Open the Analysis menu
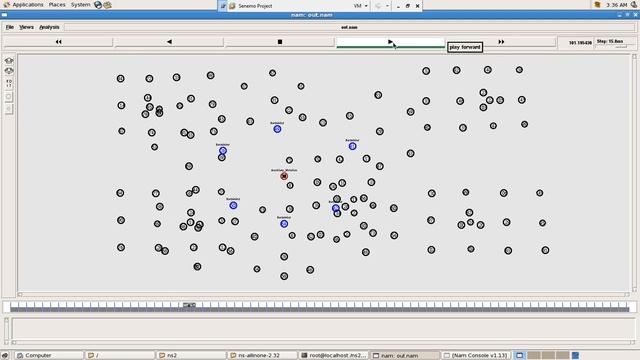 click(x=49, y=27)
